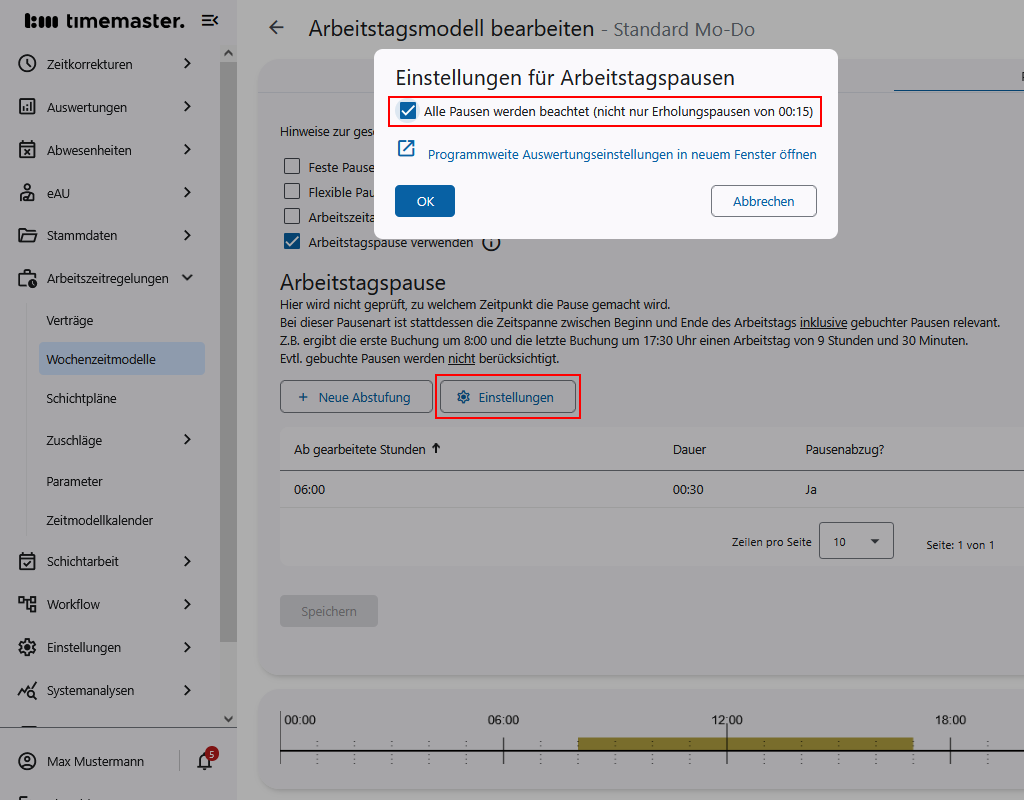
Task: Confirm the dialog with OK
Action: click(x=424, y=200)
